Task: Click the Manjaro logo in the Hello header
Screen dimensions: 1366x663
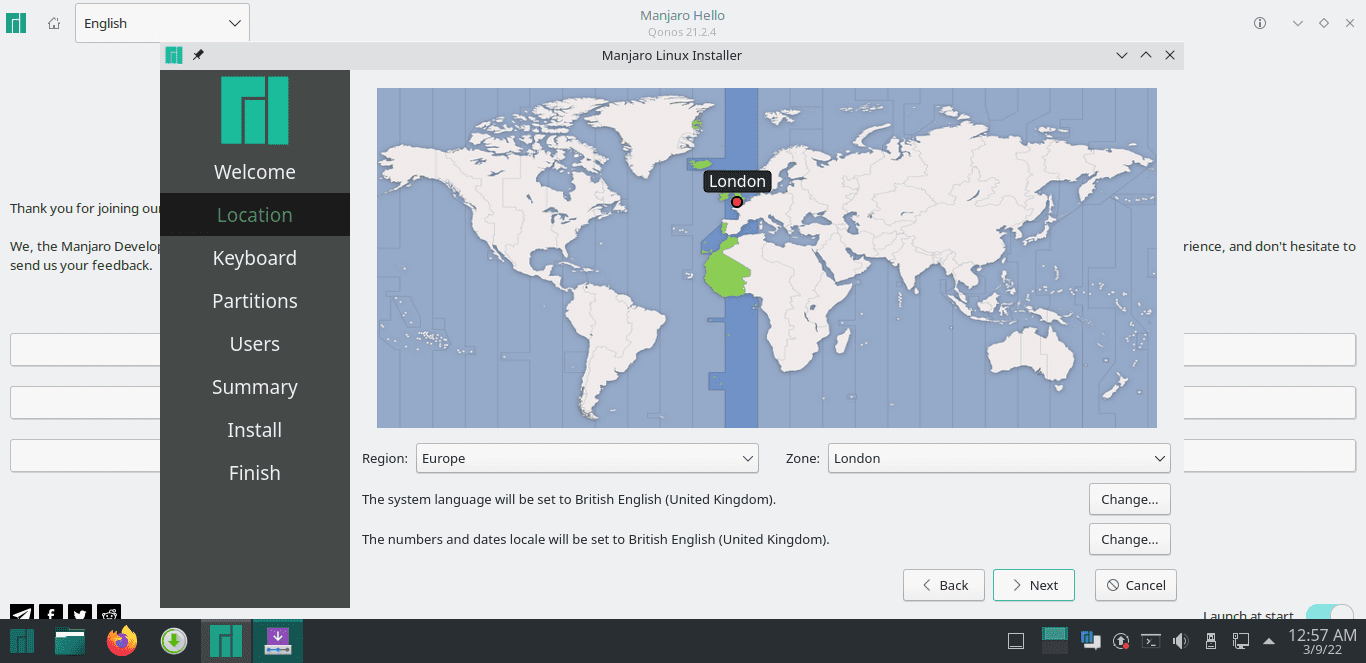Action: click(x=16, y=23)
